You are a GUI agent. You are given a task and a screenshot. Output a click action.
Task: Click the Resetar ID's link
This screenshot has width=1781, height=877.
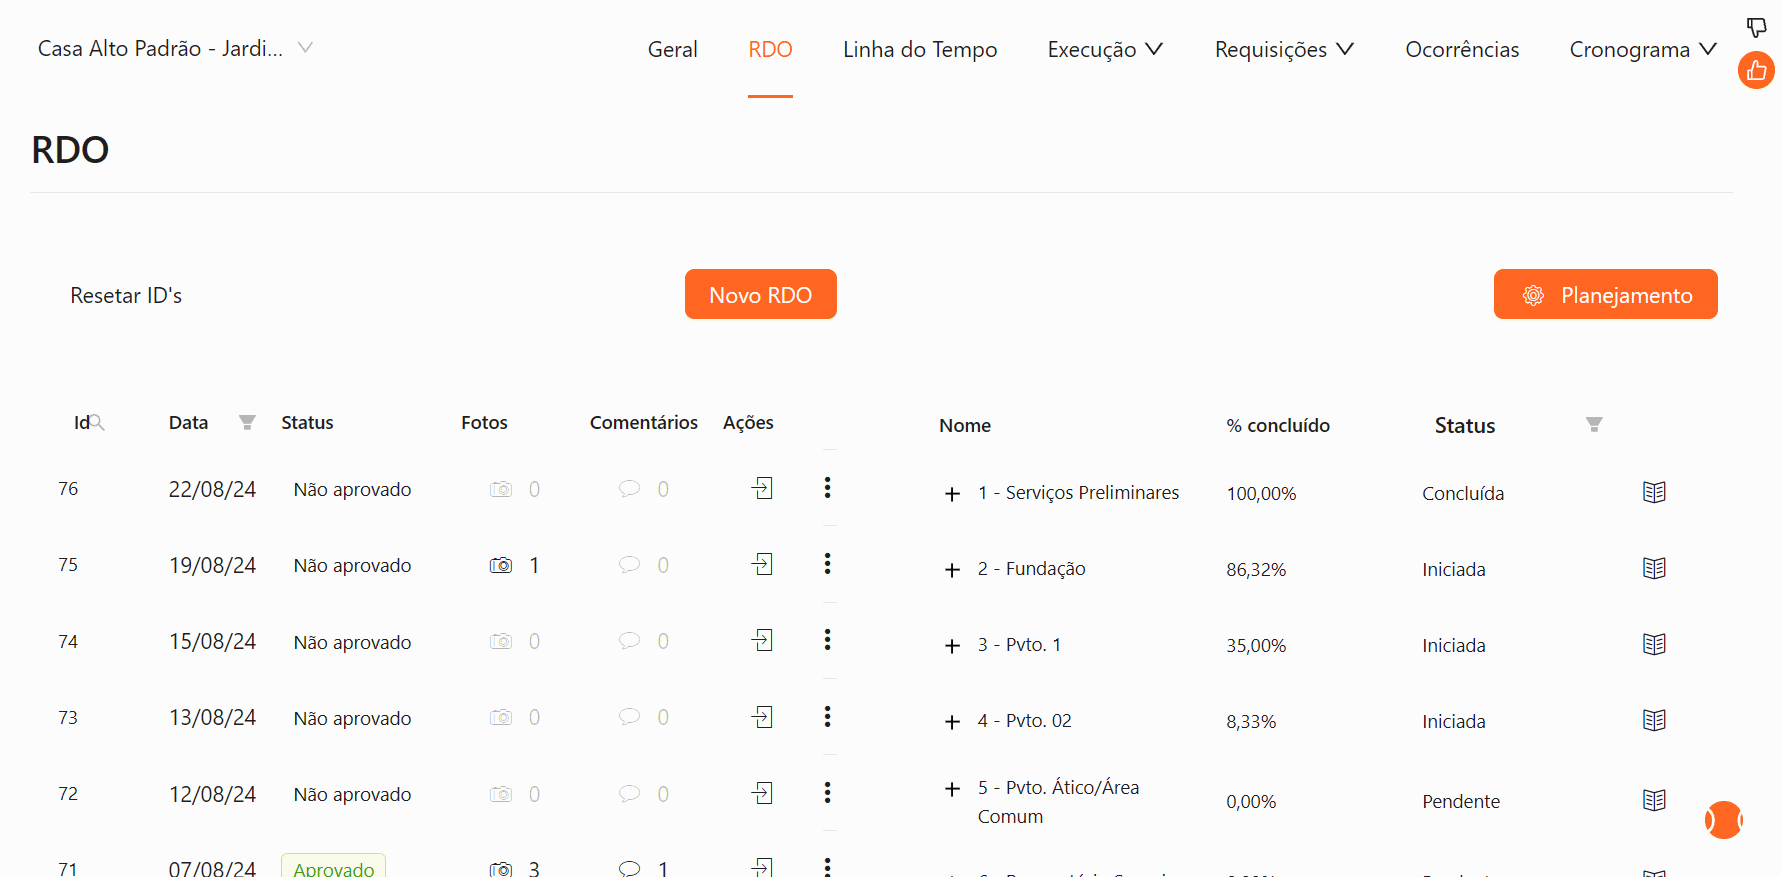pyautogui.click(x=126, y=295)
